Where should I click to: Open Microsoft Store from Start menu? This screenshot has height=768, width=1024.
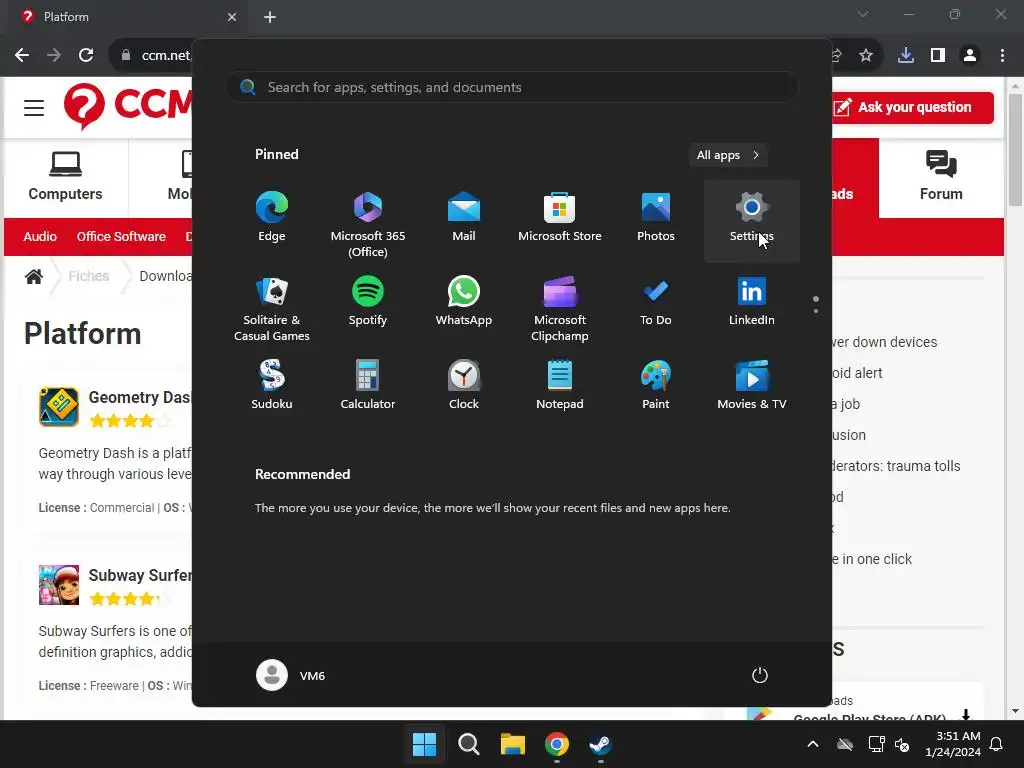(x=560, y=217)
